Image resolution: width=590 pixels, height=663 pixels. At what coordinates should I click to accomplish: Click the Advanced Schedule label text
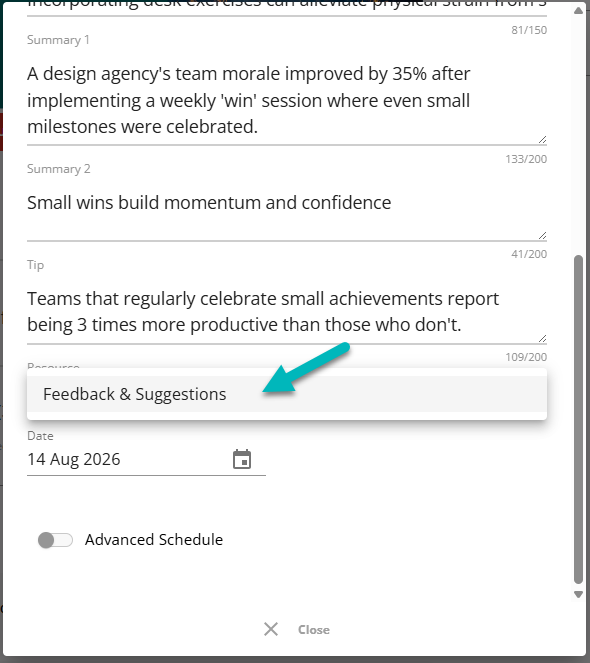pyautogui.click(x=154, y=540)
